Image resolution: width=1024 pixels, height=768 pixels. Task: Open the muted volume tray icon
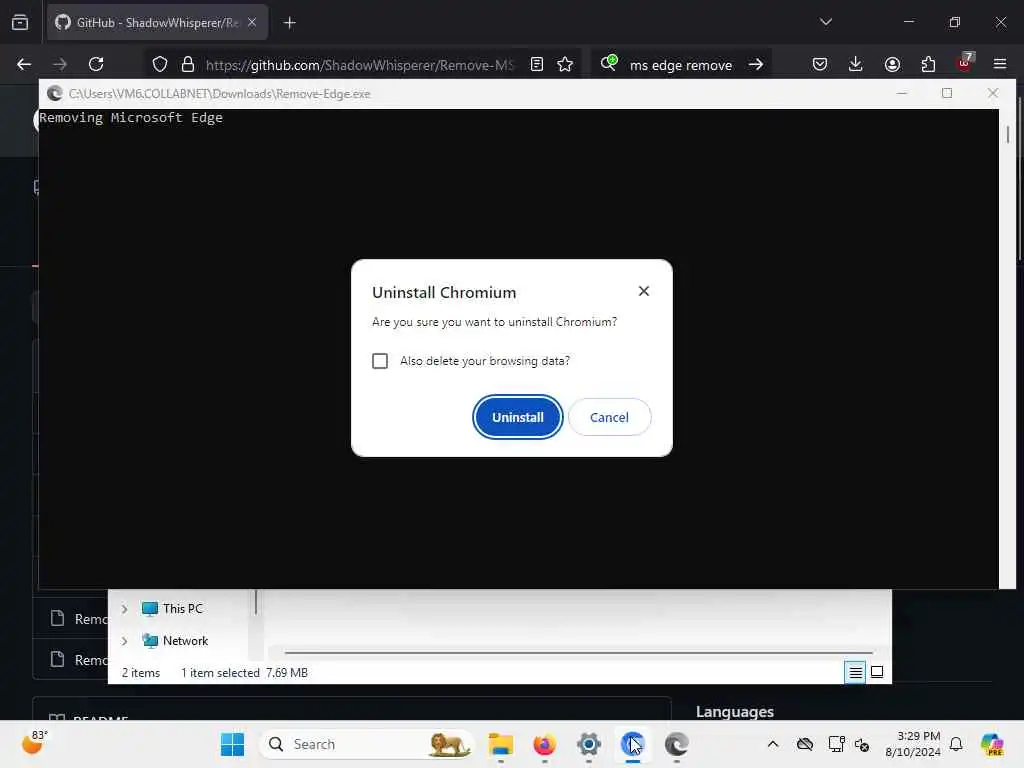tap(862, 744)
